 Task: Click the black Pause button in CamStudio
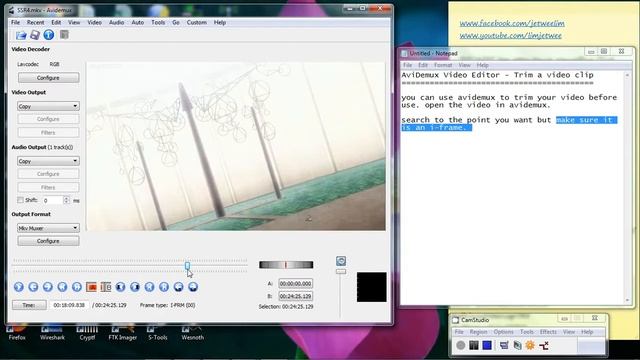point(473,345)
